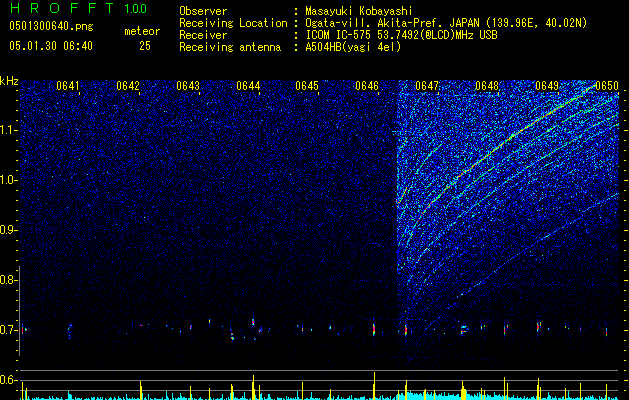Click the 0649 time marker
Viewport: 629px width, 400px height.
pyautogui.click(x=547, y=86)
